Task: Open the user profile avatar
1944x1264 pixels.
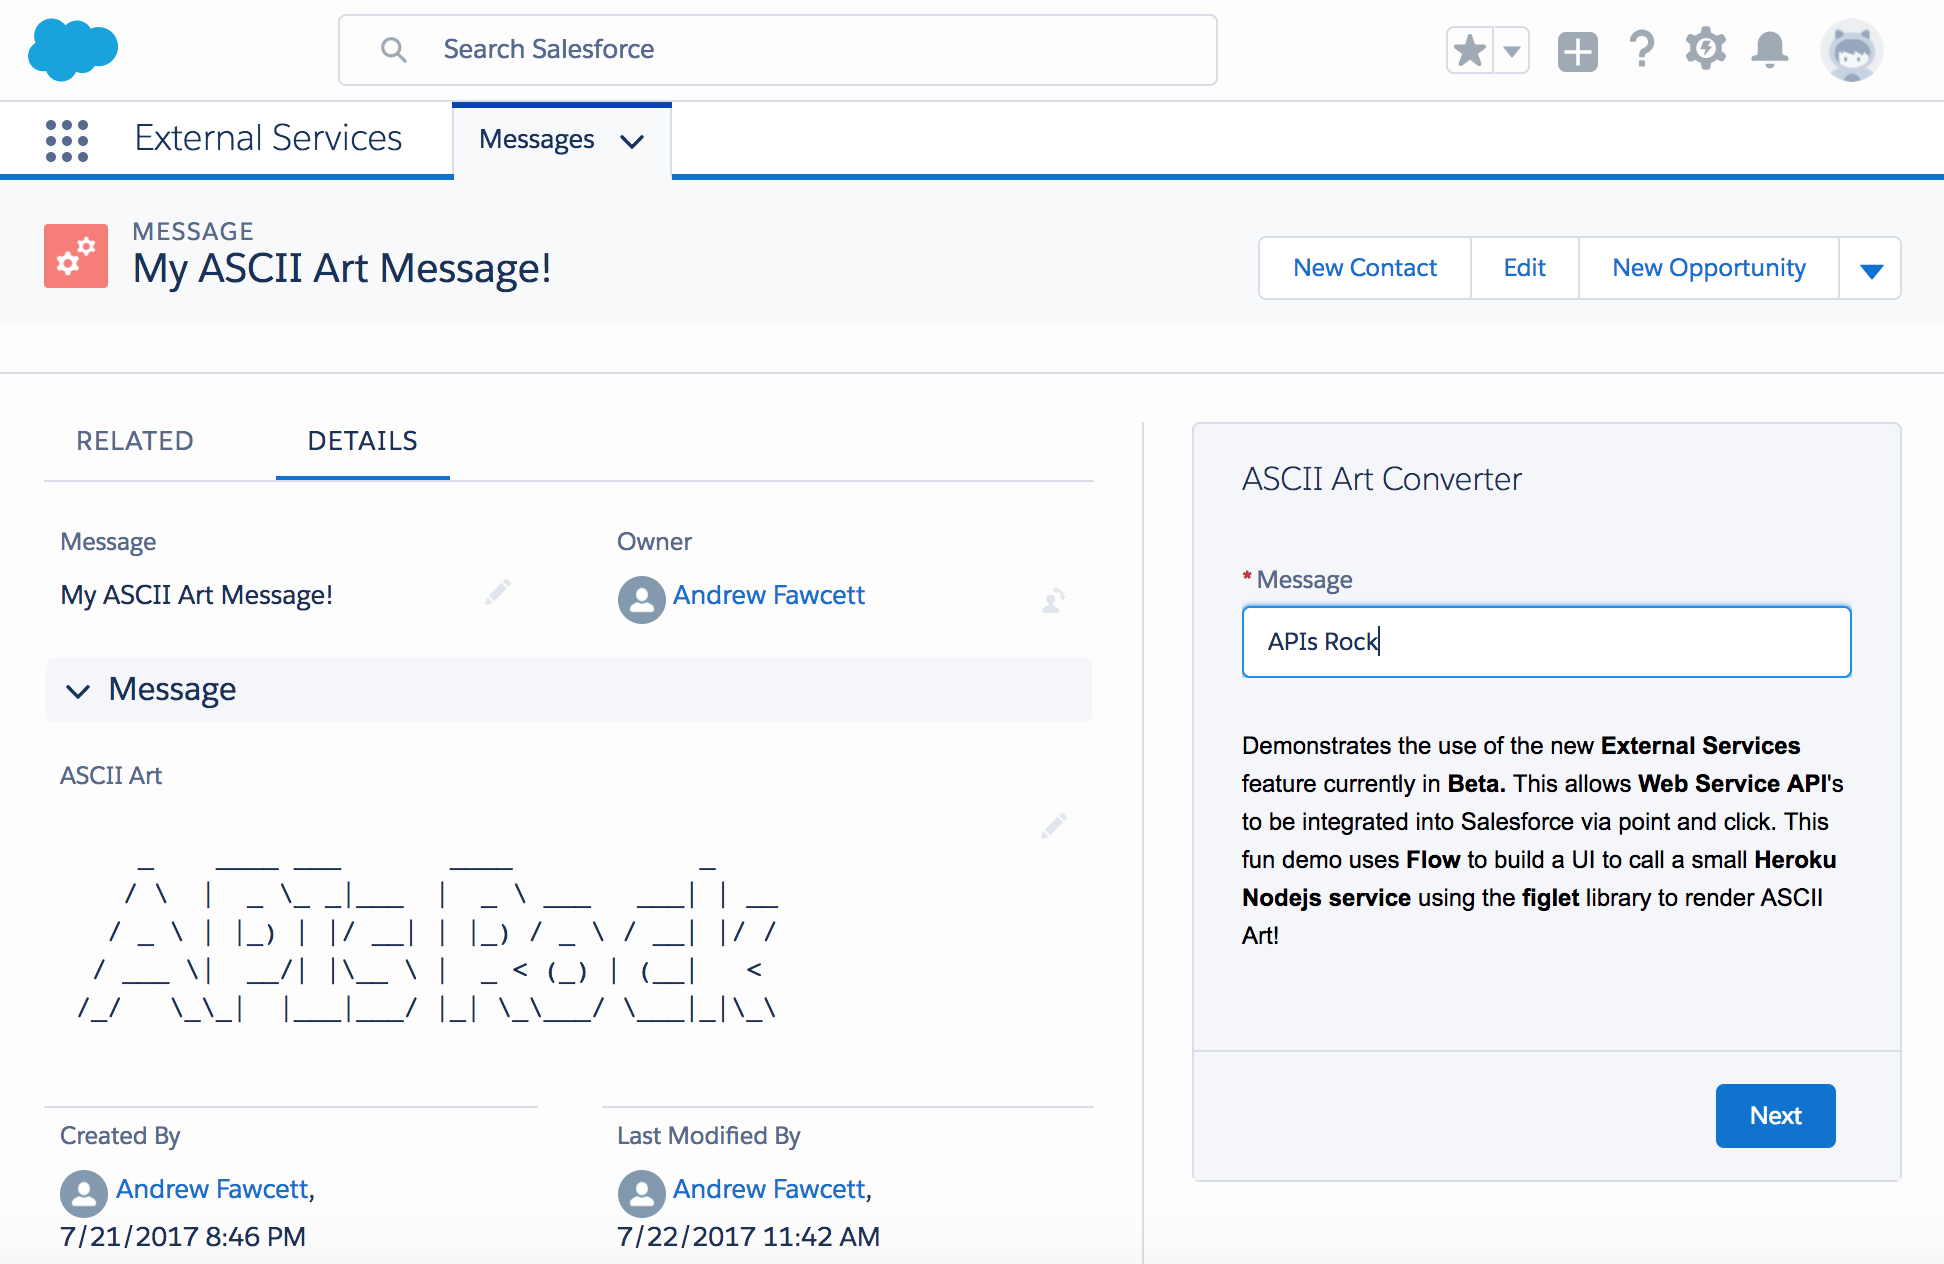Action: [1851, 50]
